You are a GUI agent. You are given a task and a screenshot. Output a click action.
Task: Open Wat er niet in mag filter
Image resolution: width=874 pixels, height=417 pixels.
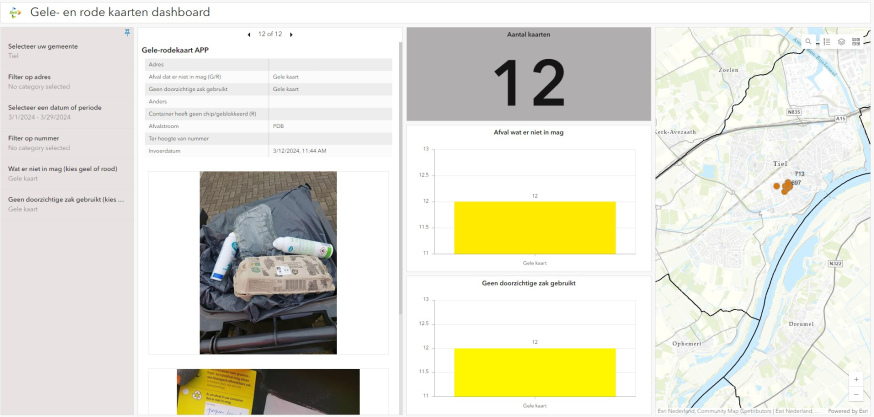point(66,173)
